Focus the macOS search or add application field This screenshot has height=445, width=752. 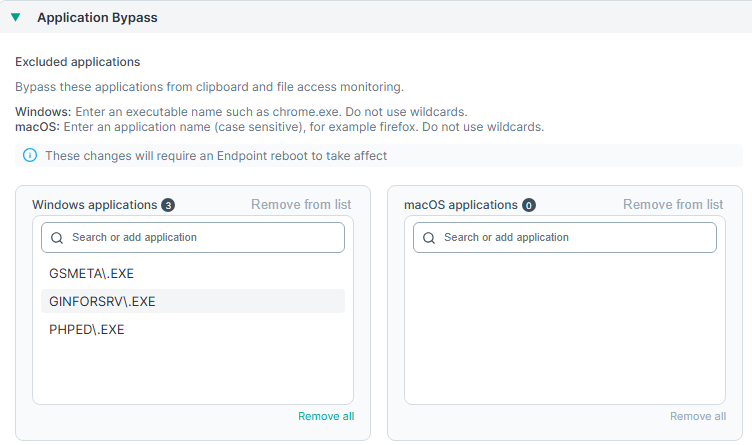[572, 238]
